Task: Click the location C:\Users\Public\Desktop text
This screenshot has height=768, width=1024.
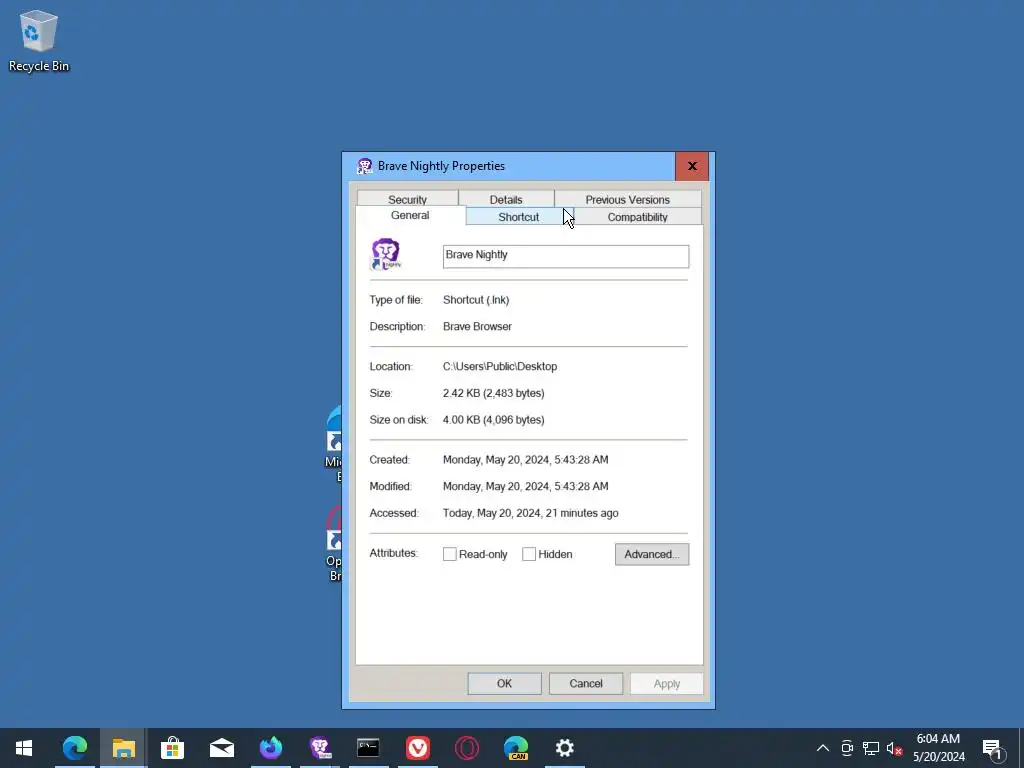Action: [x=500, y=366]
